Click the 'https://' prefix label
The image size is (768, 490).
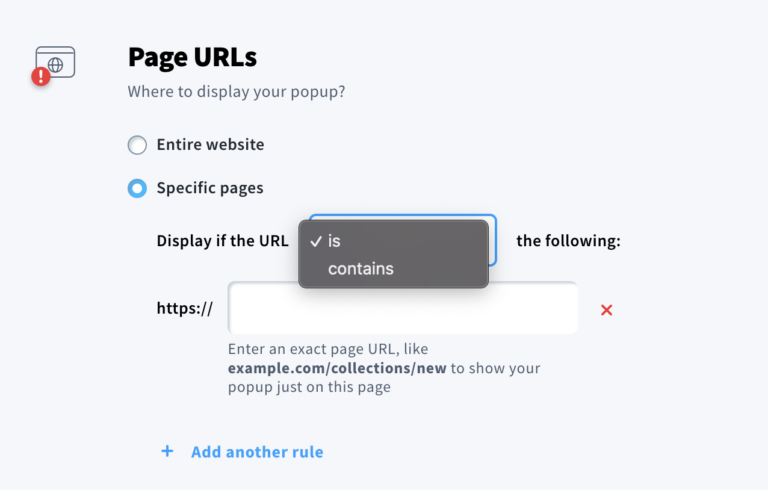[x=185, y=308]
